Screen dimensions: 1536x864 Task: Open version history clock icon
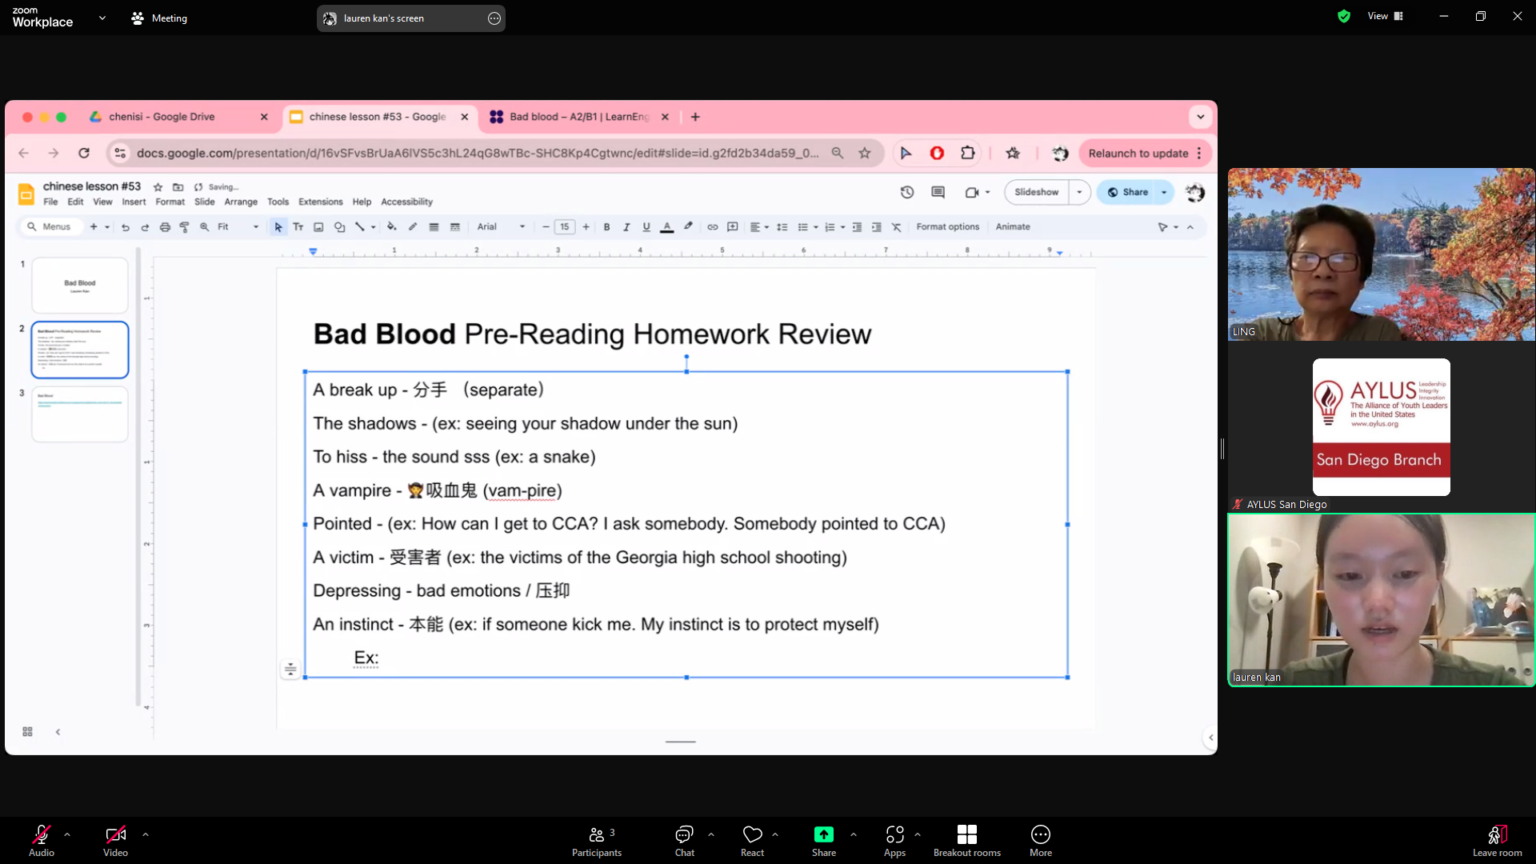pos(907,192)
